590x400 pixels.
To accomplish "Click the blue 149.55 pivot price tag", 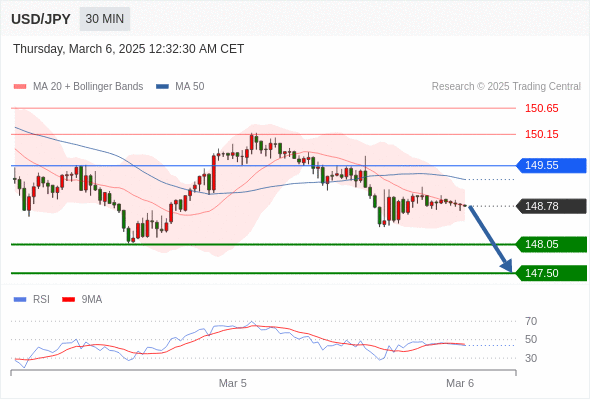I will coord(551,166).
